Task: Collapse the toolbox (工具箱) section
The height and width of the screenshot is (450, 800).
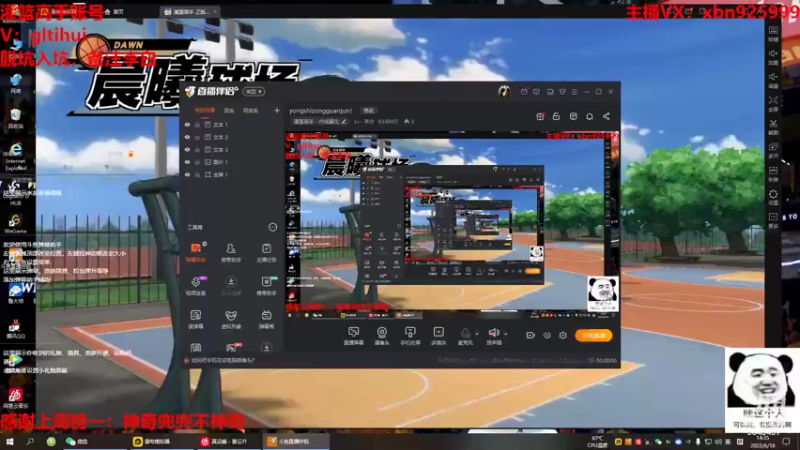Action: click(x=272, y=227)
